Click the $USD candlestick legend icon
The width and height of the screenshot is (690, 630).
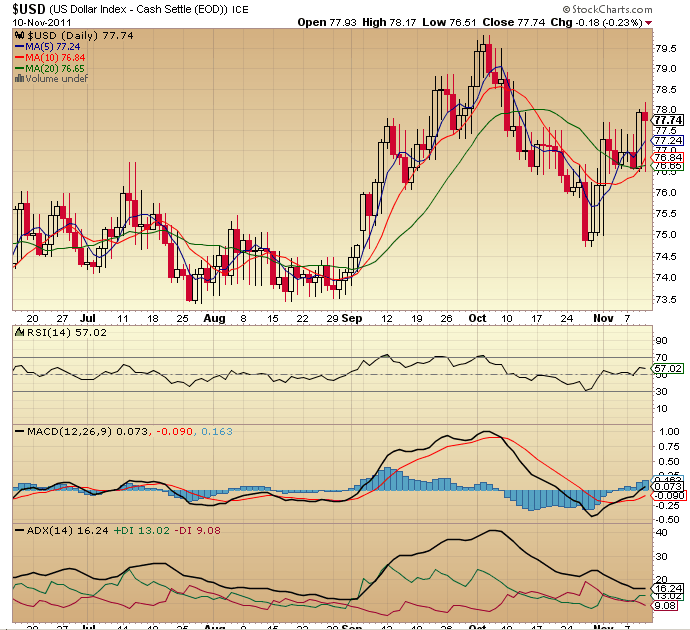[18, 35]
